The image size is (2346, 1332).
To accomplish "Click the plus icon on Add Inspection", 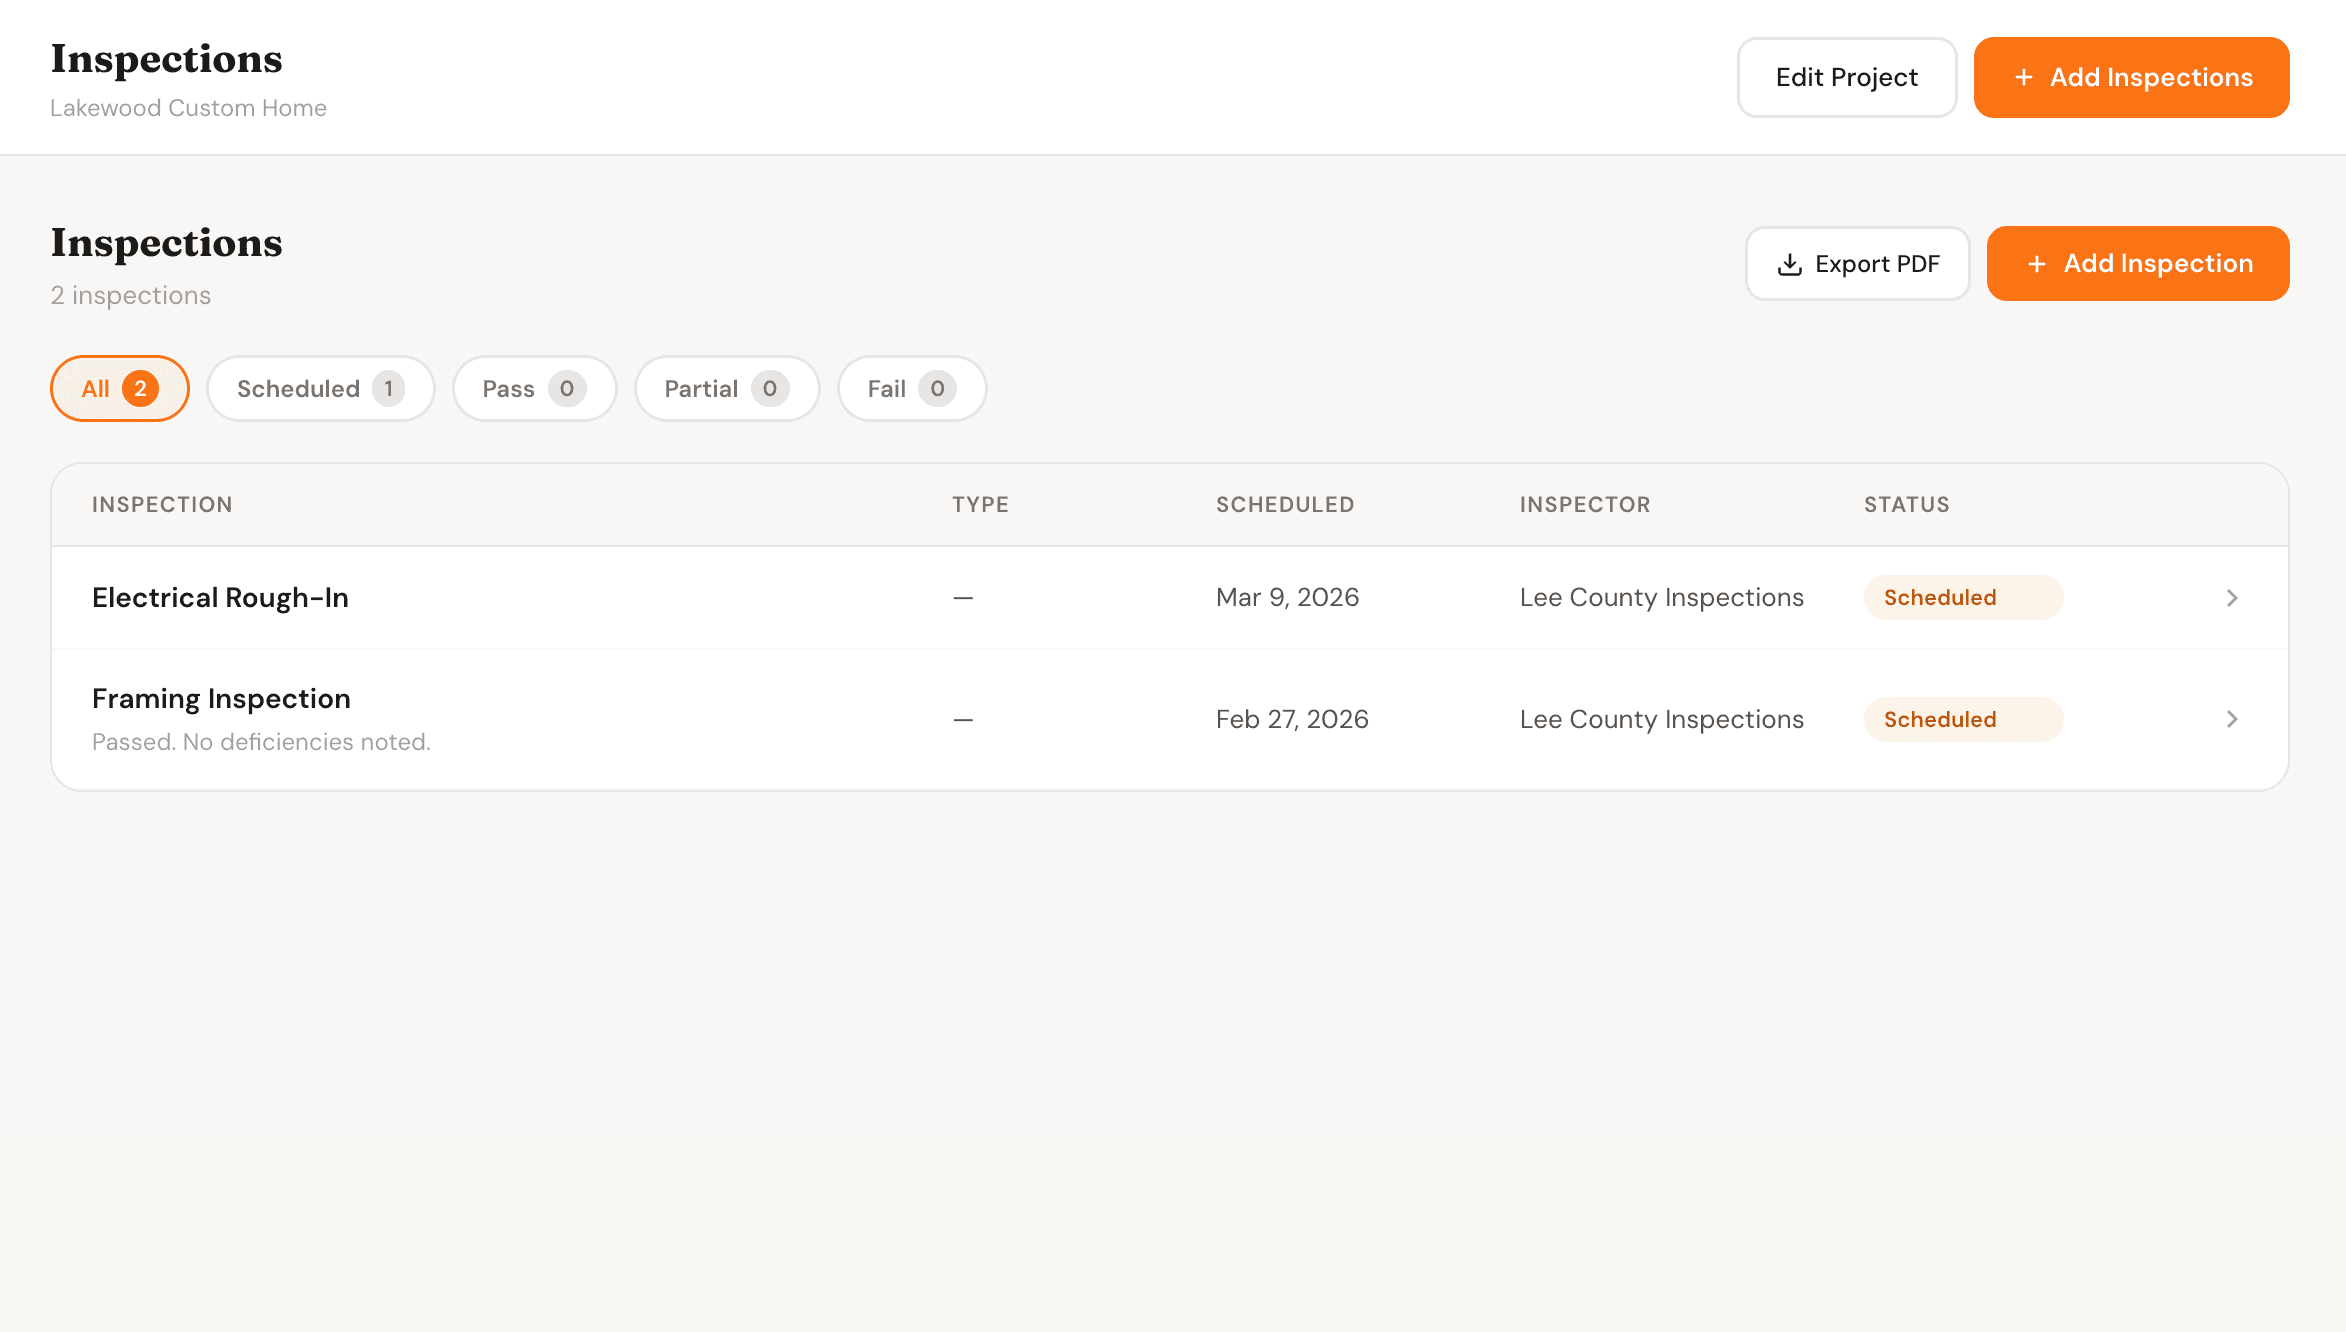I will point(2037,264).
